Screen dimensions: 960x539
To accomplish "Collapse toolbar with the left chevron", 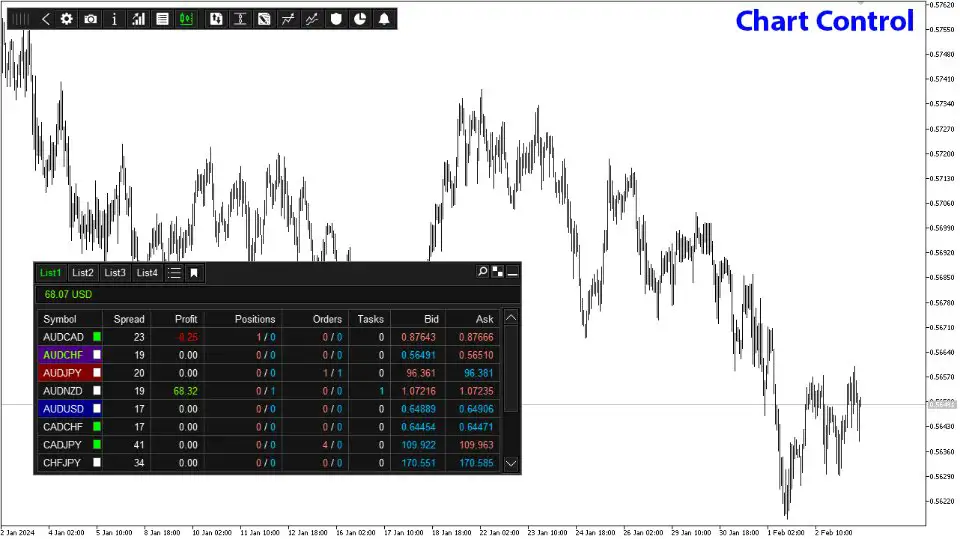I will click(x=46, y=19).
